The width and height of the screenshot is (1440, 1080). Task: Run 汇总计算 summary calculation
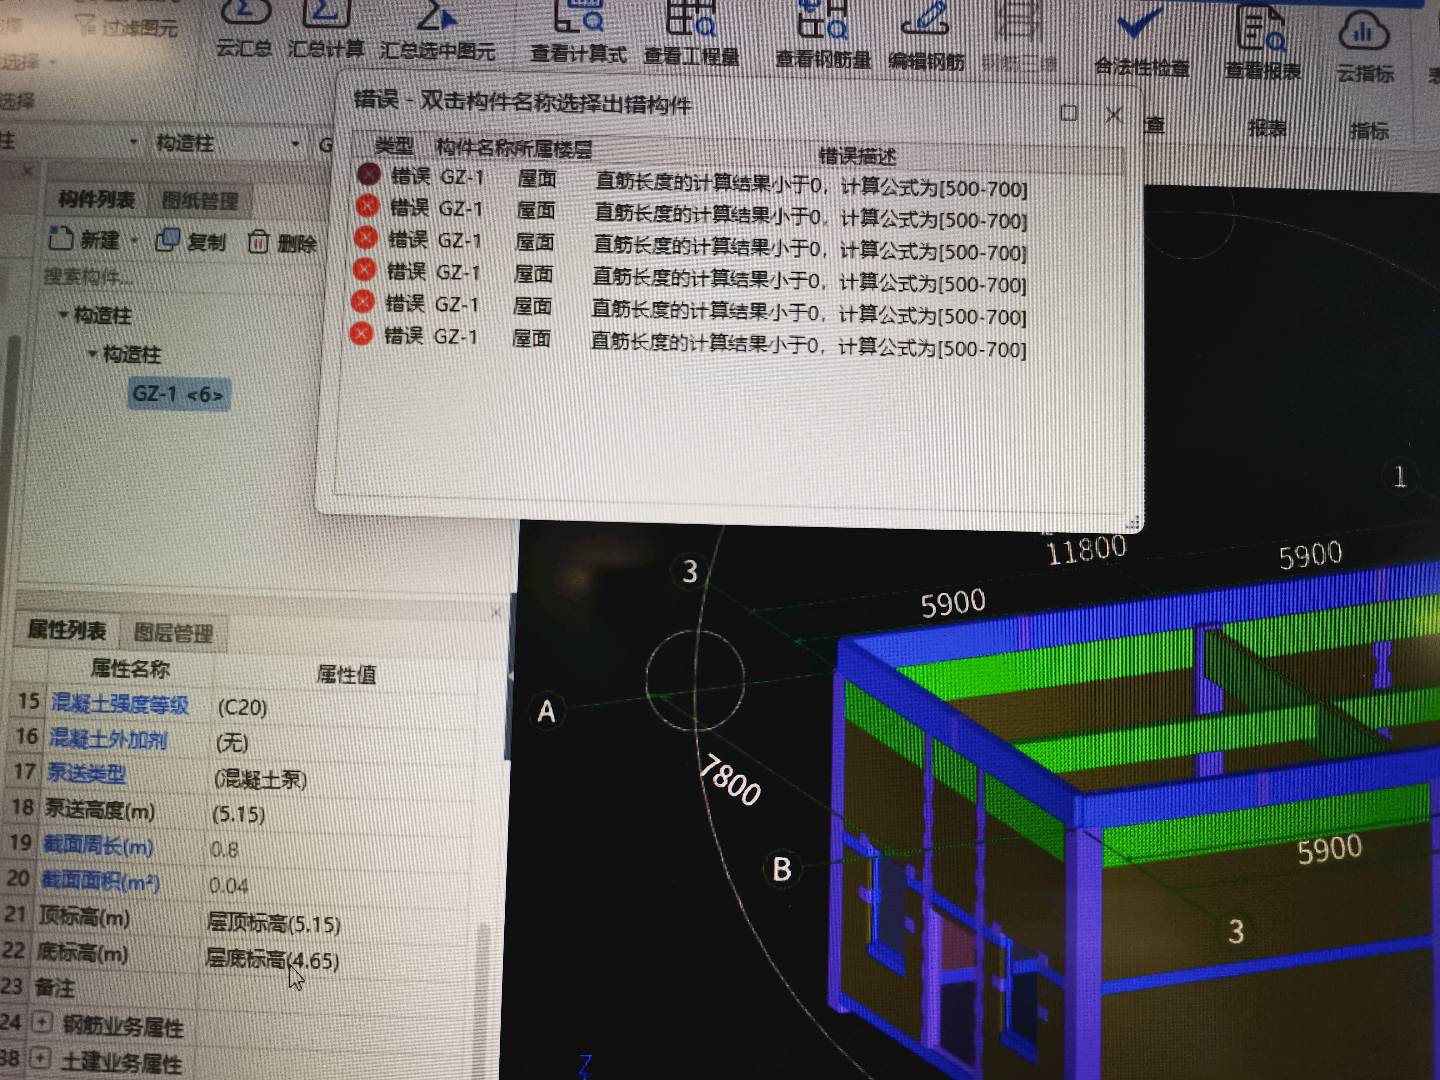[326, 30]
